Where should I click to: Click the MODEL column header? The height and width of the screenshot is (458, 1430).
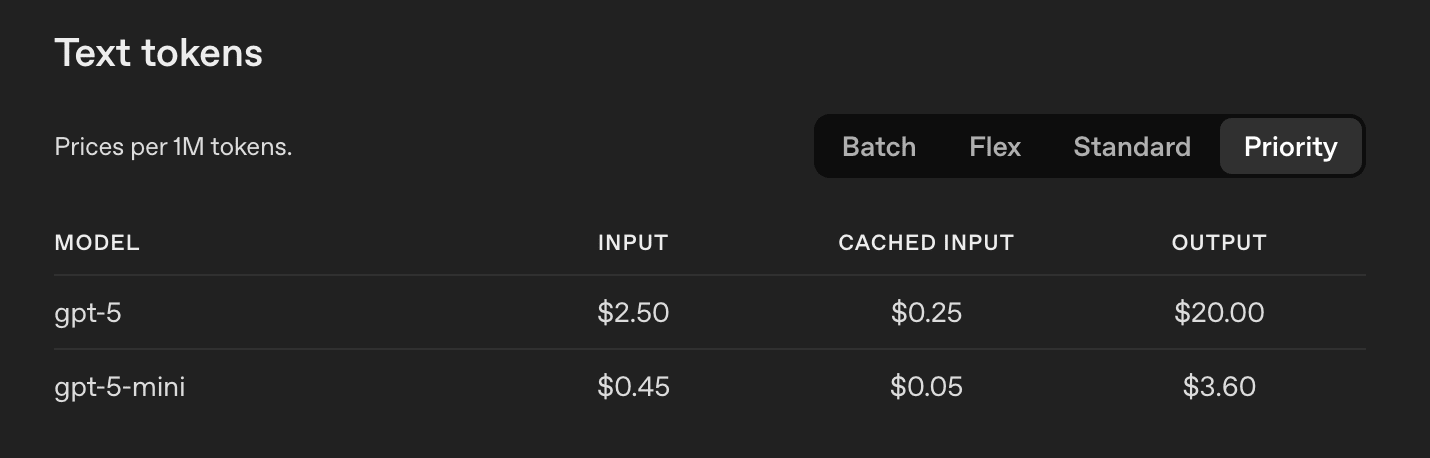[97, 242]
